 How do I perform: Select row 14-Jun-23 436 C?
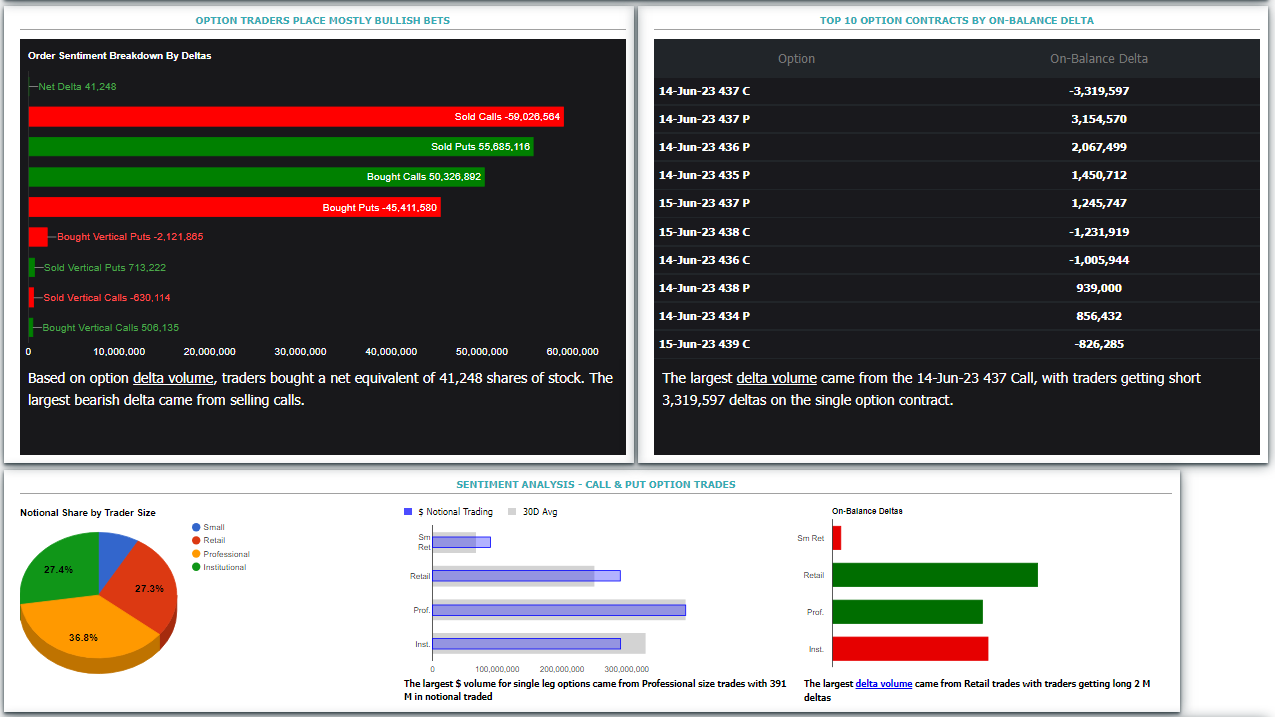pyautogui.click(x=957, y=260)
